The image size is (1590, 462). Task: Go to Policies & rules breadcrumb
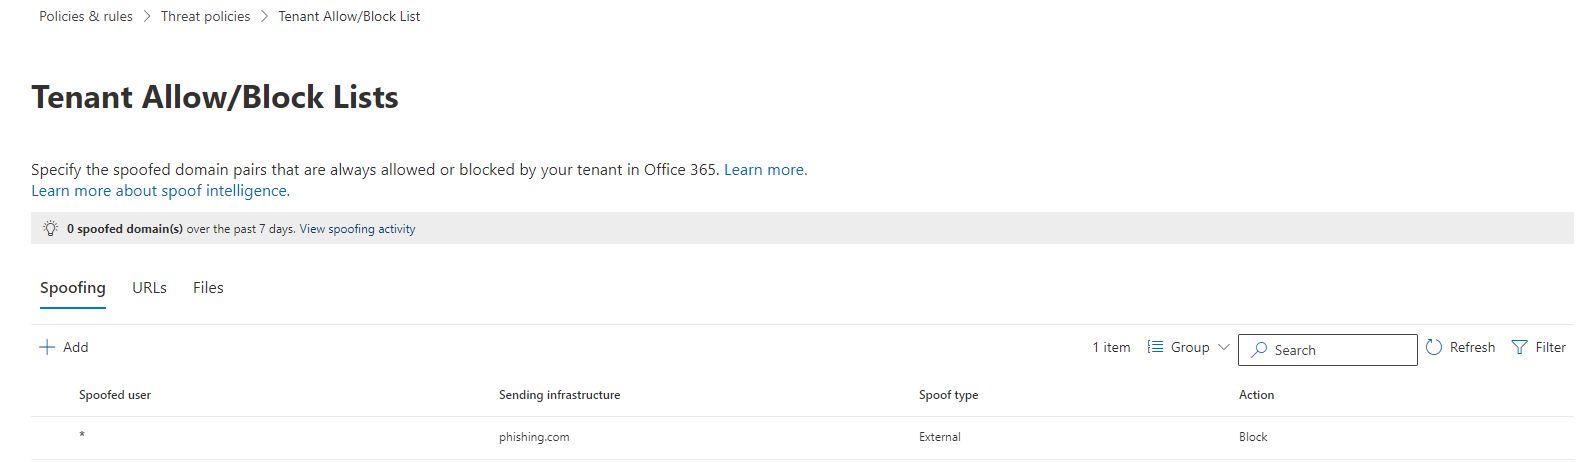coord(86,16)
